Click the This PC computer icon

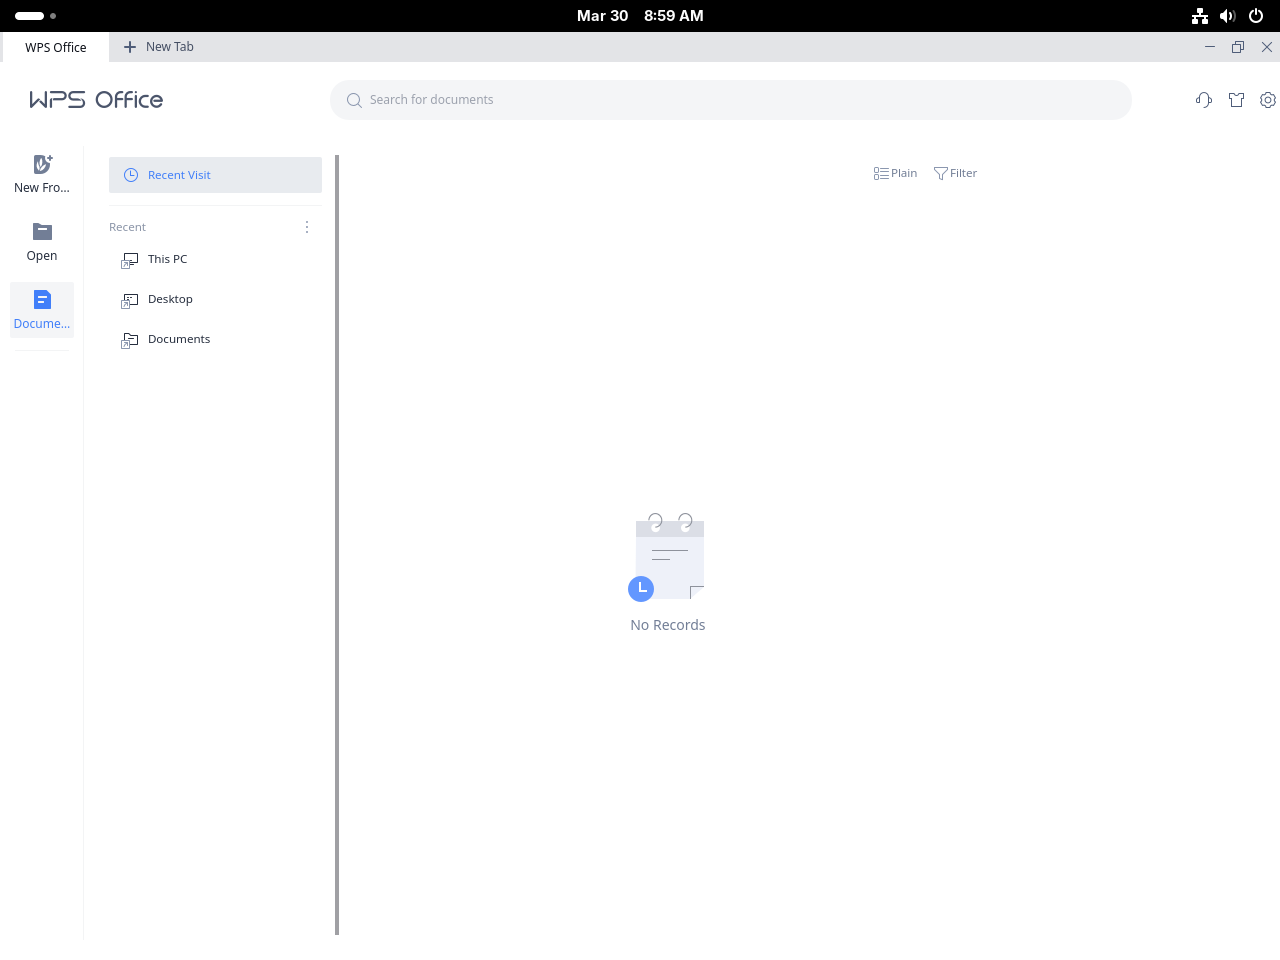pos(130,259)
